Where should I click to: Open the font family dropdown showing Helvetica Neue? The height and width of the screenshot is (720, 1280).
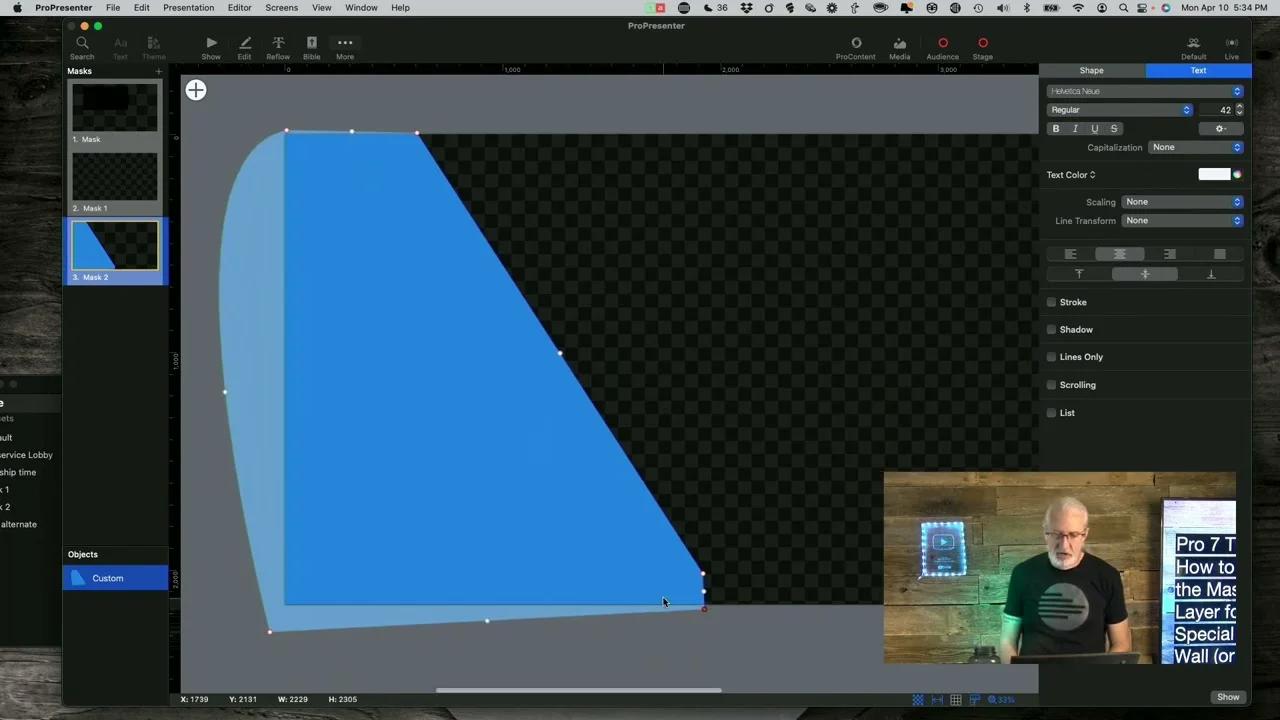click(x=1145, y=91)
